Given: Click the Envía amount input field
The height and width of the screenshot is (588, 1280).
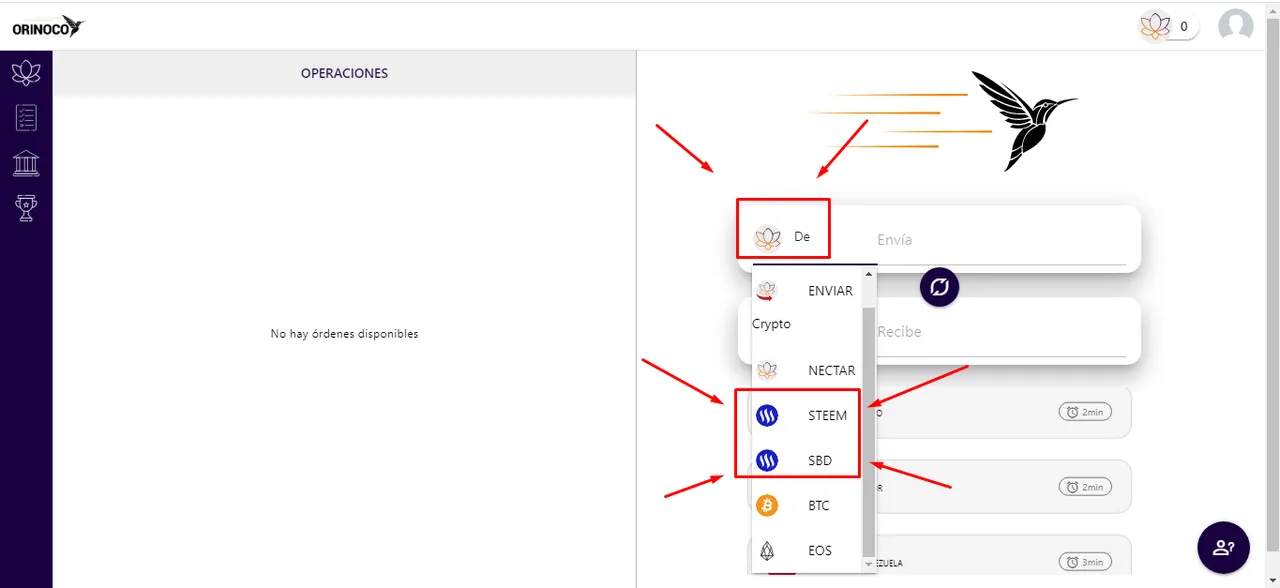Looking at the screenshot, I should (1001, 240).
